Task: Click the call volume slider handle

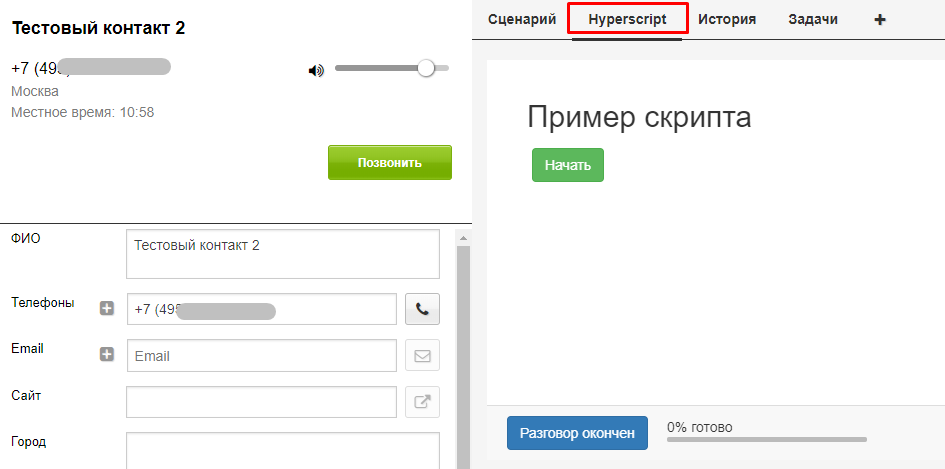Action: [x=426, y=68]
